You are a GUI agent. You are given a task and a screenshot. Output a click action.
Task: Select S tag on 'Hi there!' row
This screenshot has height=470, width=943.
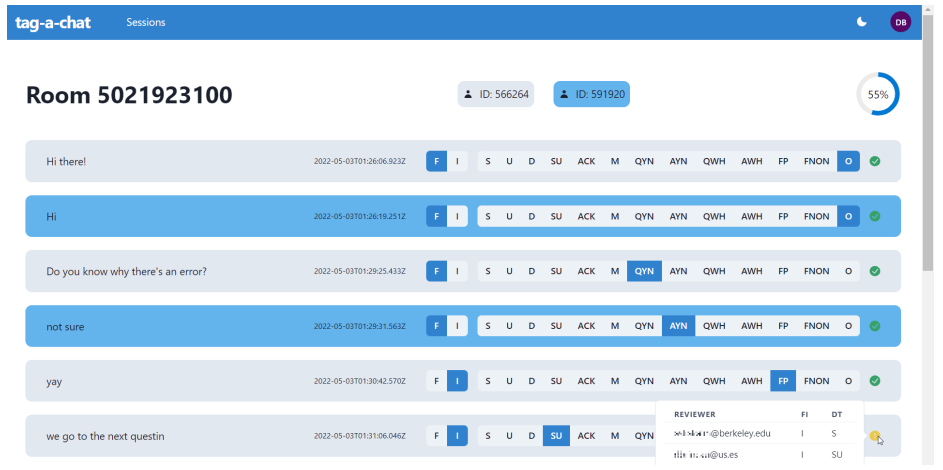click(x=488, y=161)
